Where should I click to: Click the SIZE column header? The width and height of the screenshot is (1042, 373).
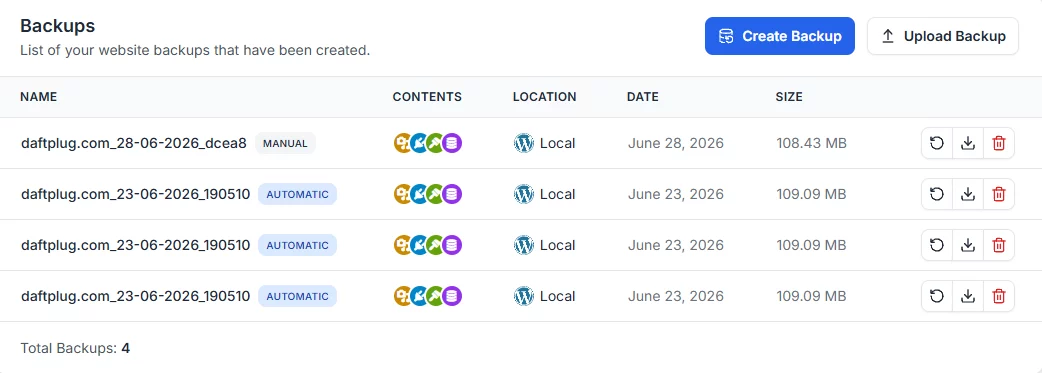pos(789,97)
